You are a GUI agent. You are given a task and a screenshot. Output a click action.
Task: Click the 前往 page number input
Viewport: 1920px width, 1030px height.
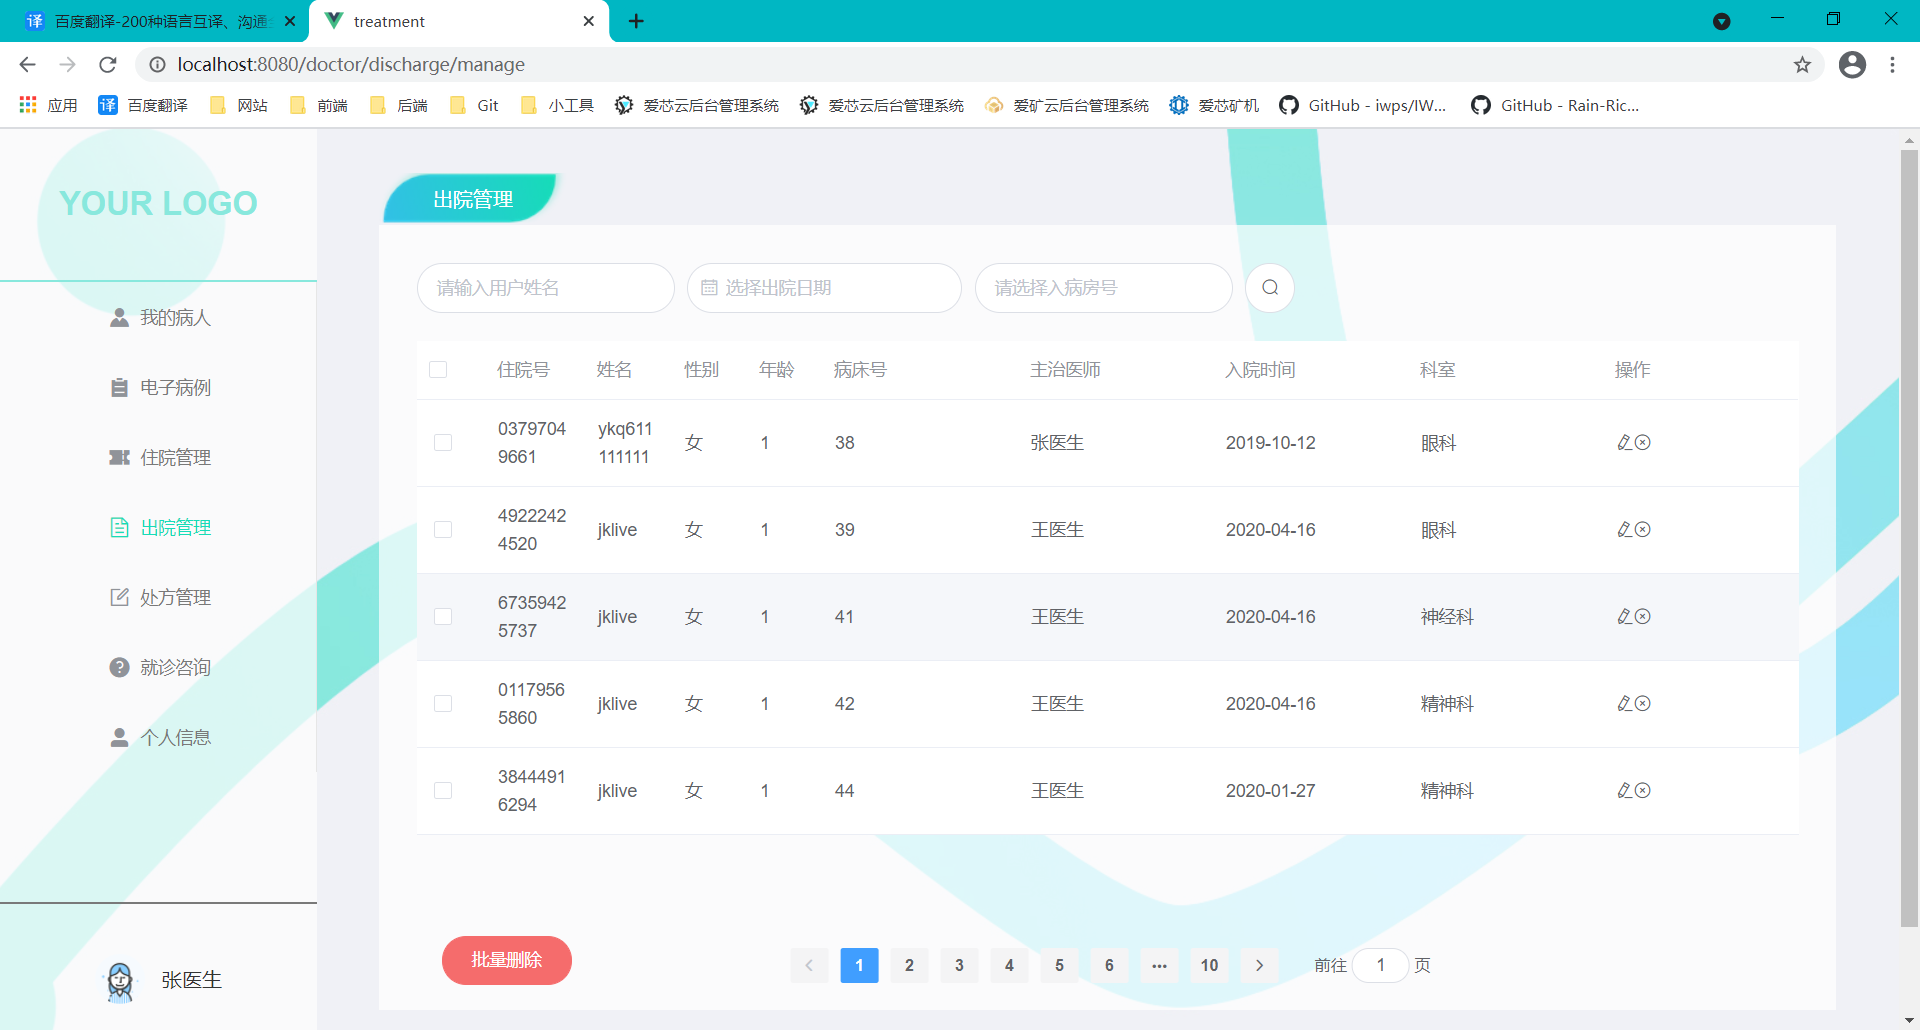[x=1381, y=965]
